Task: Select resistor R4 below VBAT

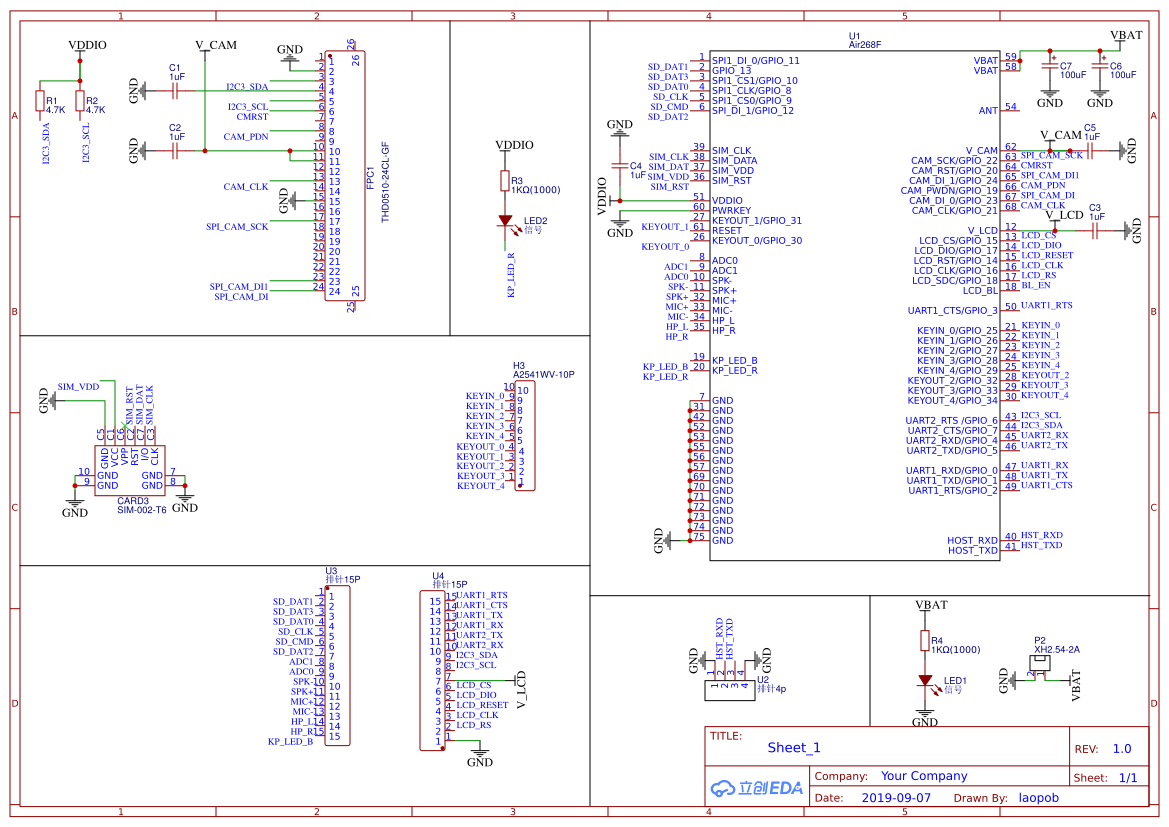Action: click(x=925, y=641)
